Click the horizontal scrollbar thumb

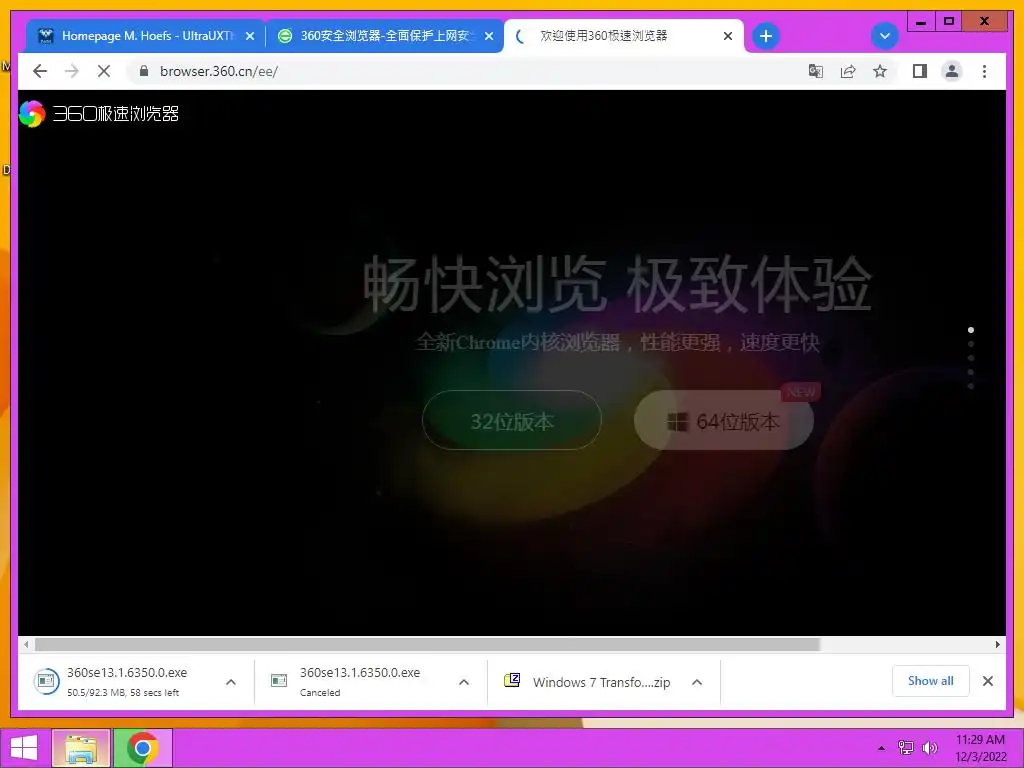427,645
